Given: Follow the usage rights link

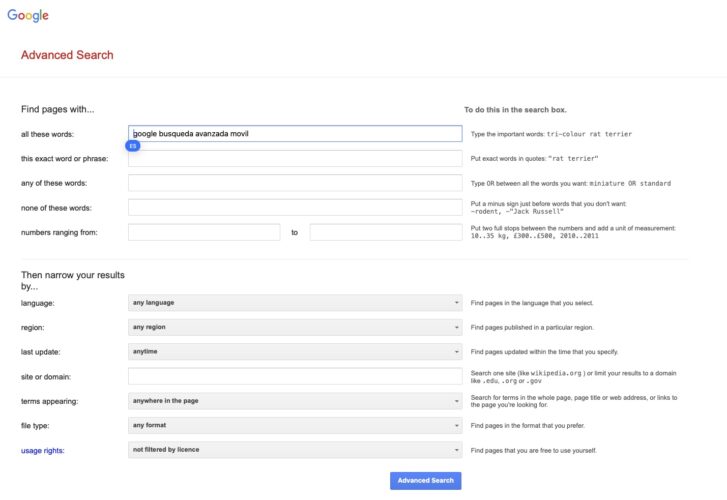Looking at the screenshot, I should (44, 450).
